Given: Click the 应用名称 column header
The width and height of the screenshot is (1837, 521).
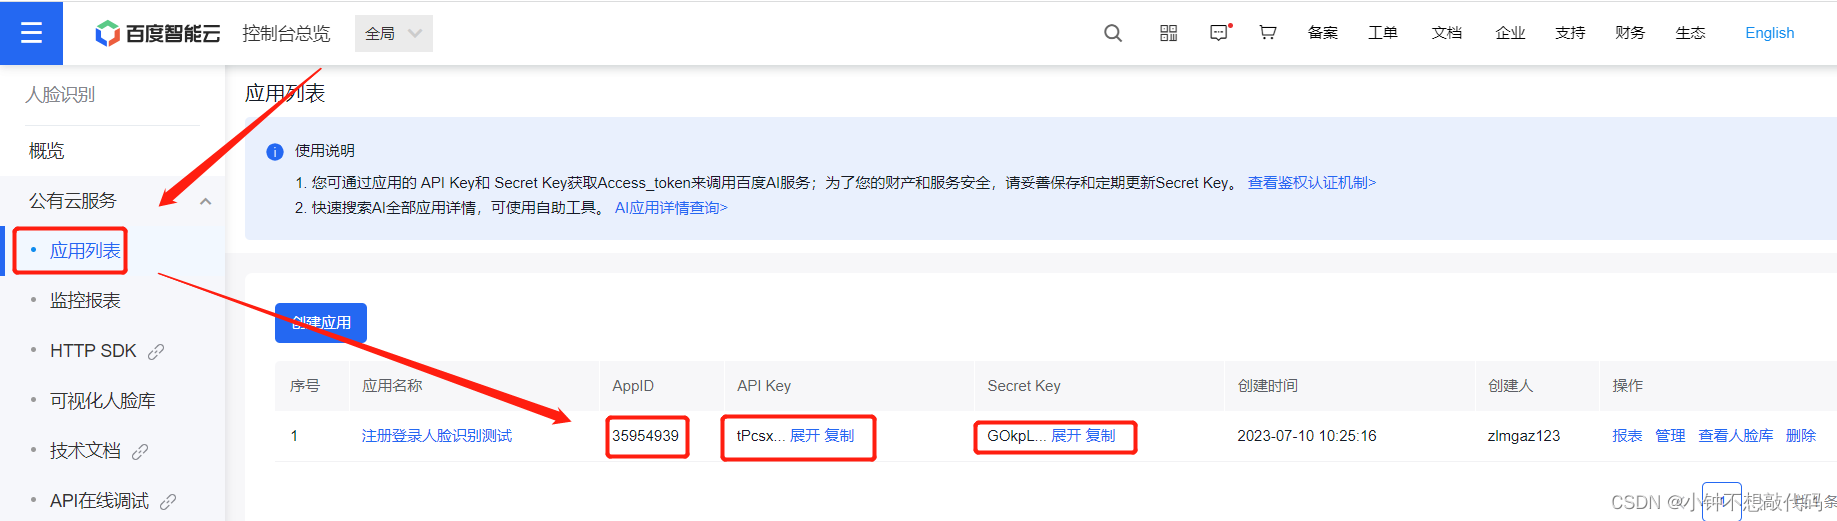Looking at the screenshot, I should (x=392, y=386).
